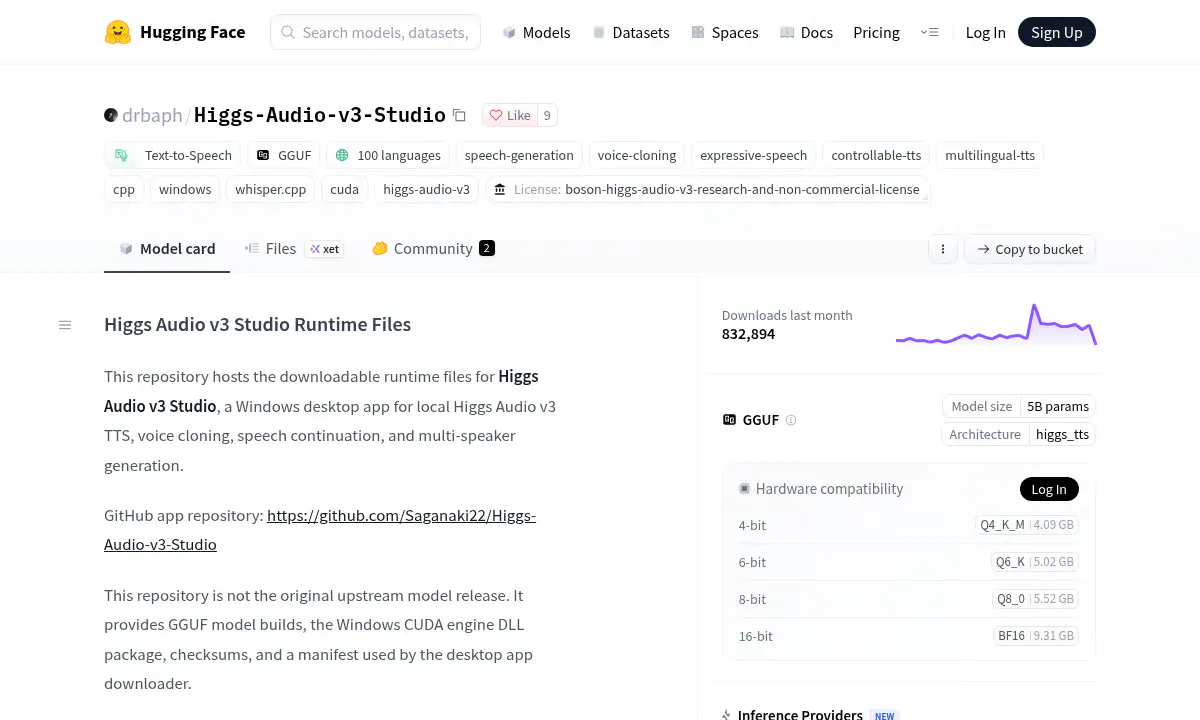The image size is (1200, 720).
Task: Click the heart Like button
Action: pos(509,115)
